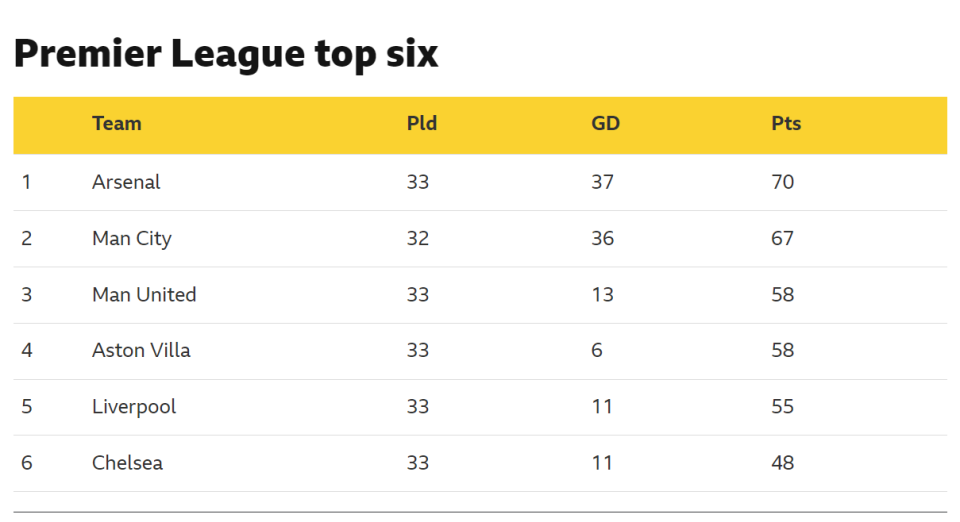Click position number 1 in the table
The image size is (960, 522).
(27, 182)
